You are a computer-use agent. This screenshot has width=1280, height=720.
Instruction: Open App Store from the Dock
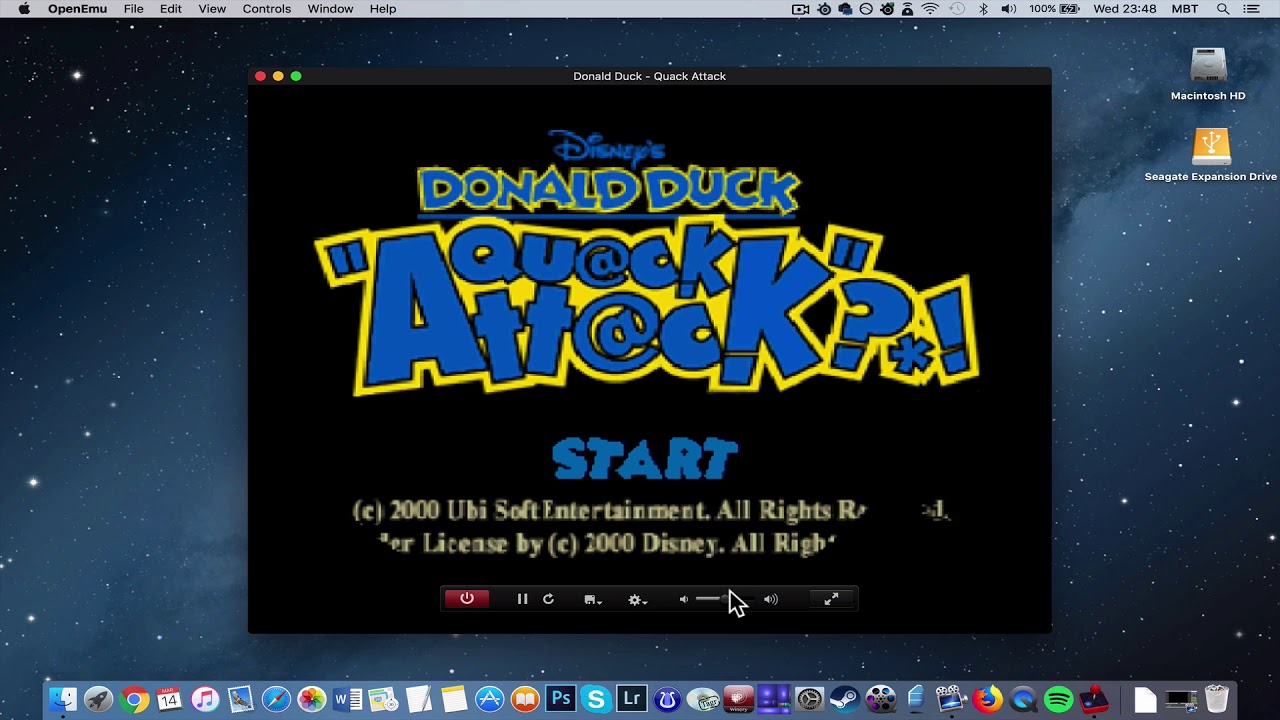click(x=489, y=699)
